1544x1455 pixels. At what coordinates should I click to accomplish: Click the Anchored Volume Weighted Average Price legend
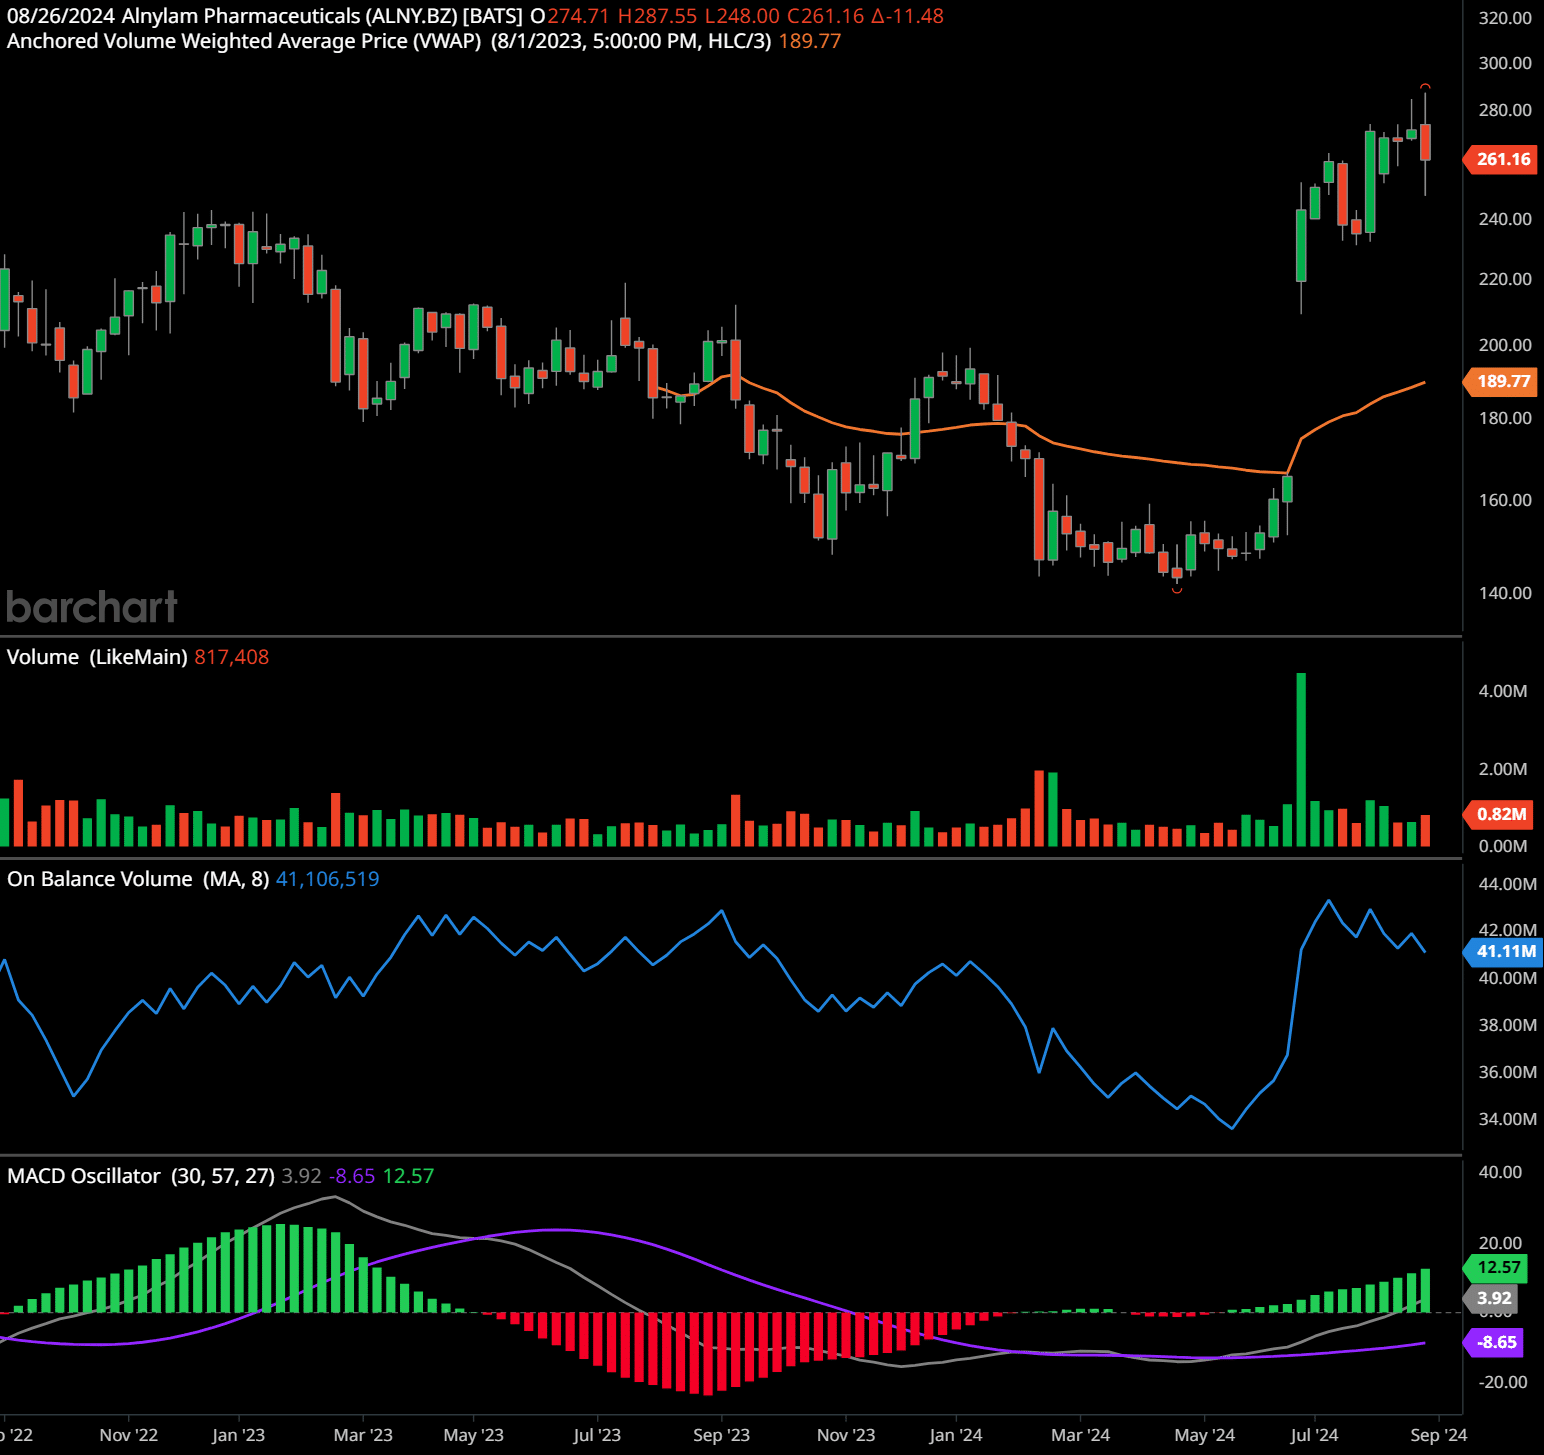244,41
